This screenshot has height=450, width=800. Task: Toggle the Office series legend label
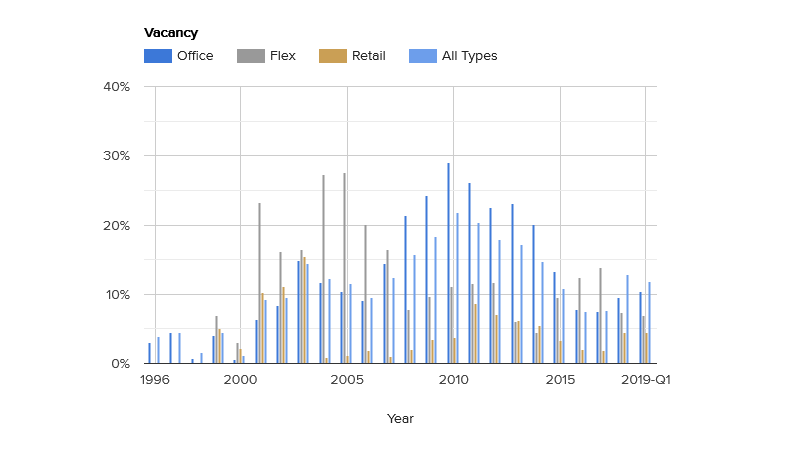click(195, 56)
